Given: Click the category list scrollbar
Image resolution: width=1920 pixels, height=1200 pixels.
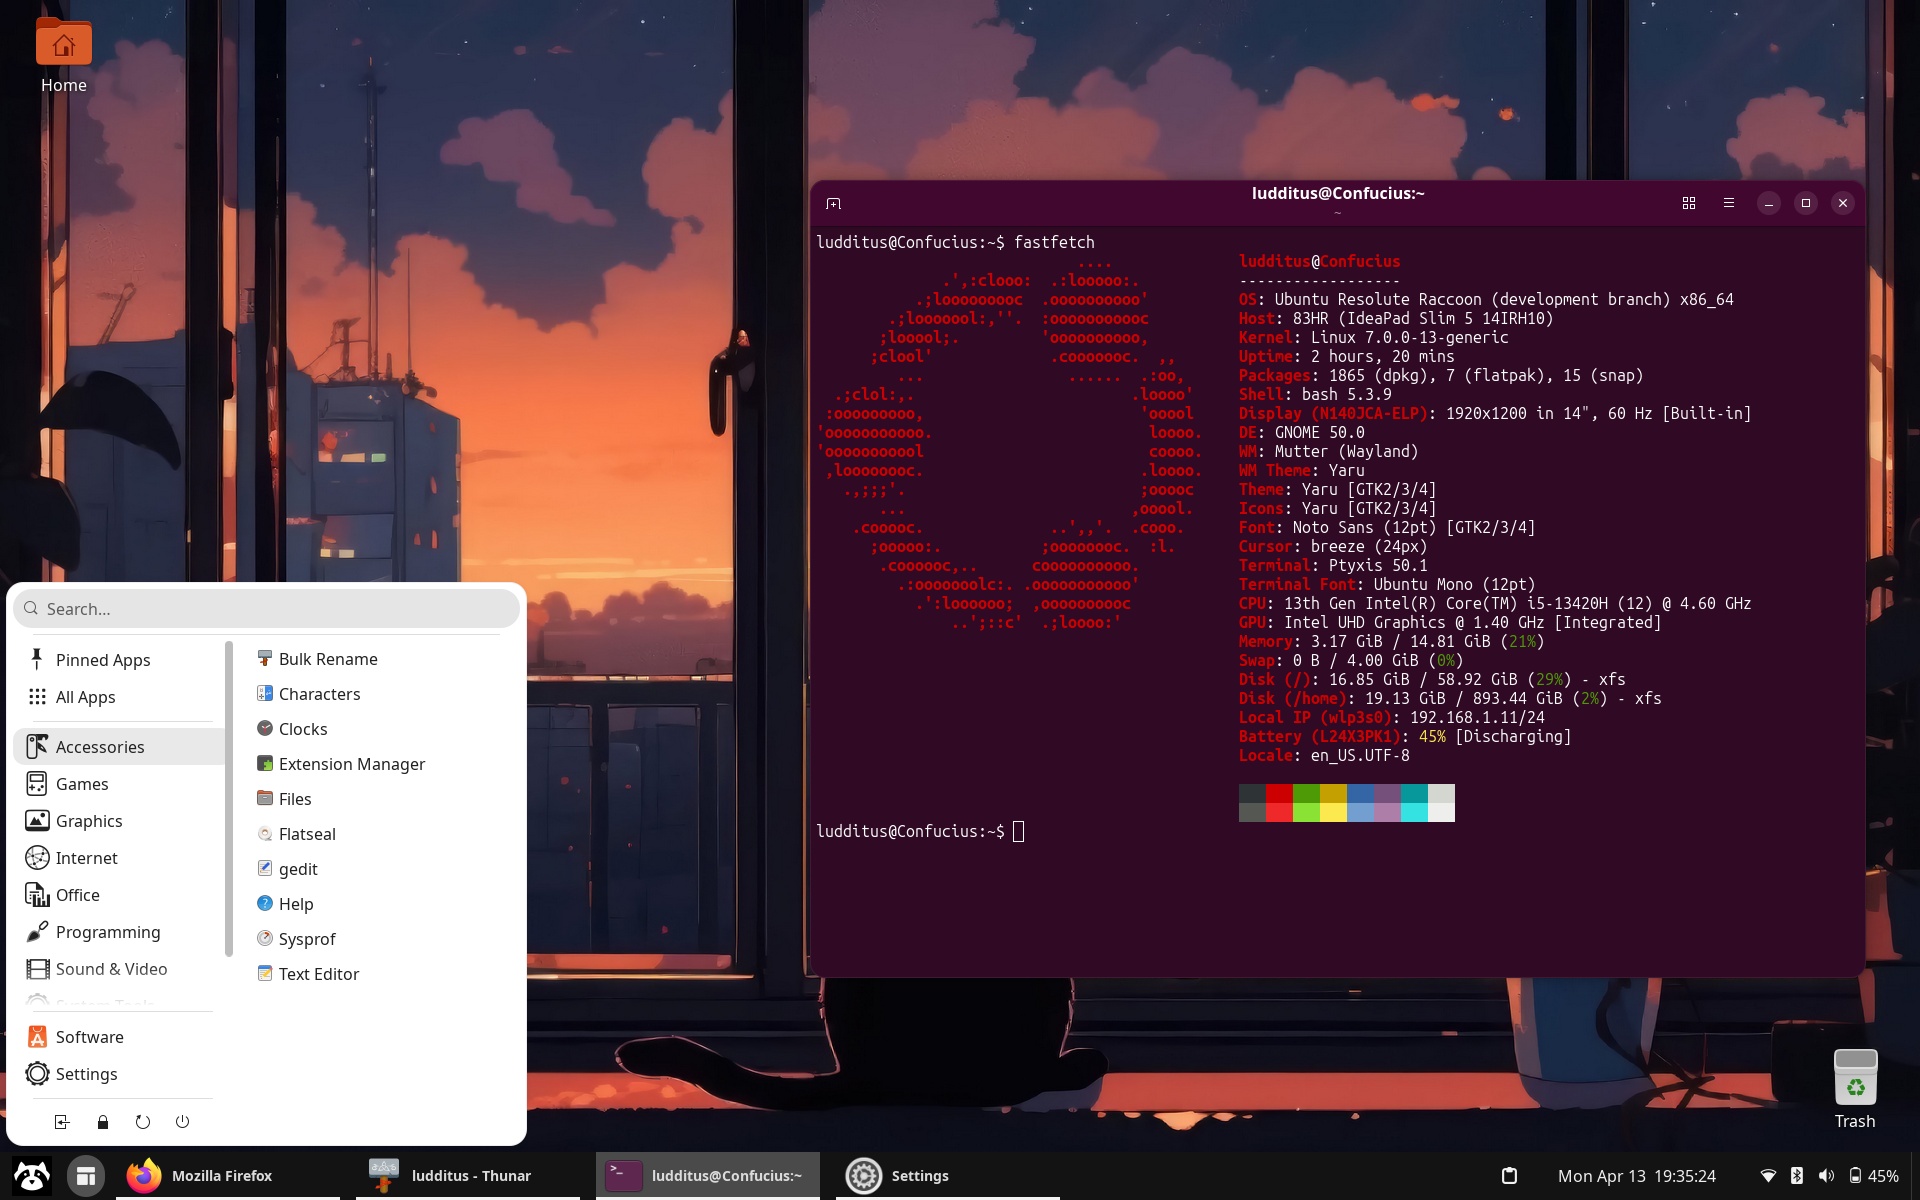Looking at the screenshot, I should [229, 800].
